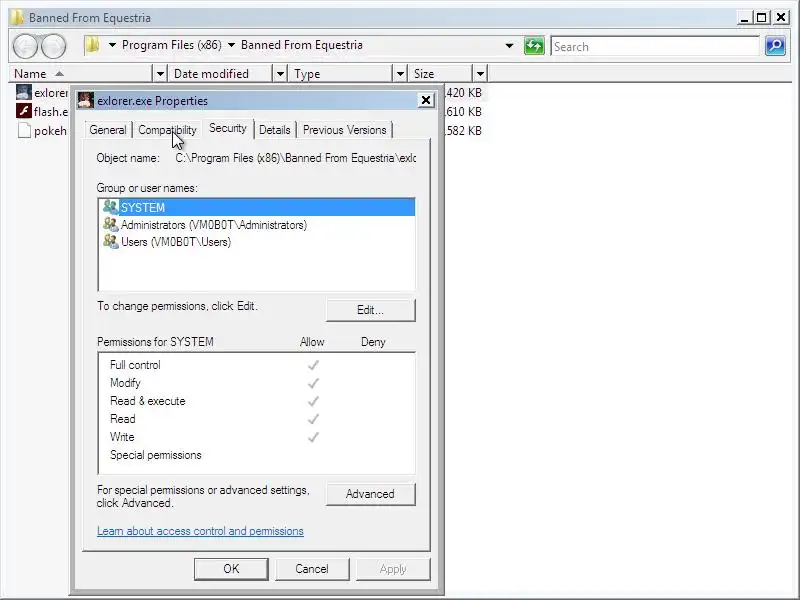Click the Write Allow checkmark

click(x=313, y=437)
